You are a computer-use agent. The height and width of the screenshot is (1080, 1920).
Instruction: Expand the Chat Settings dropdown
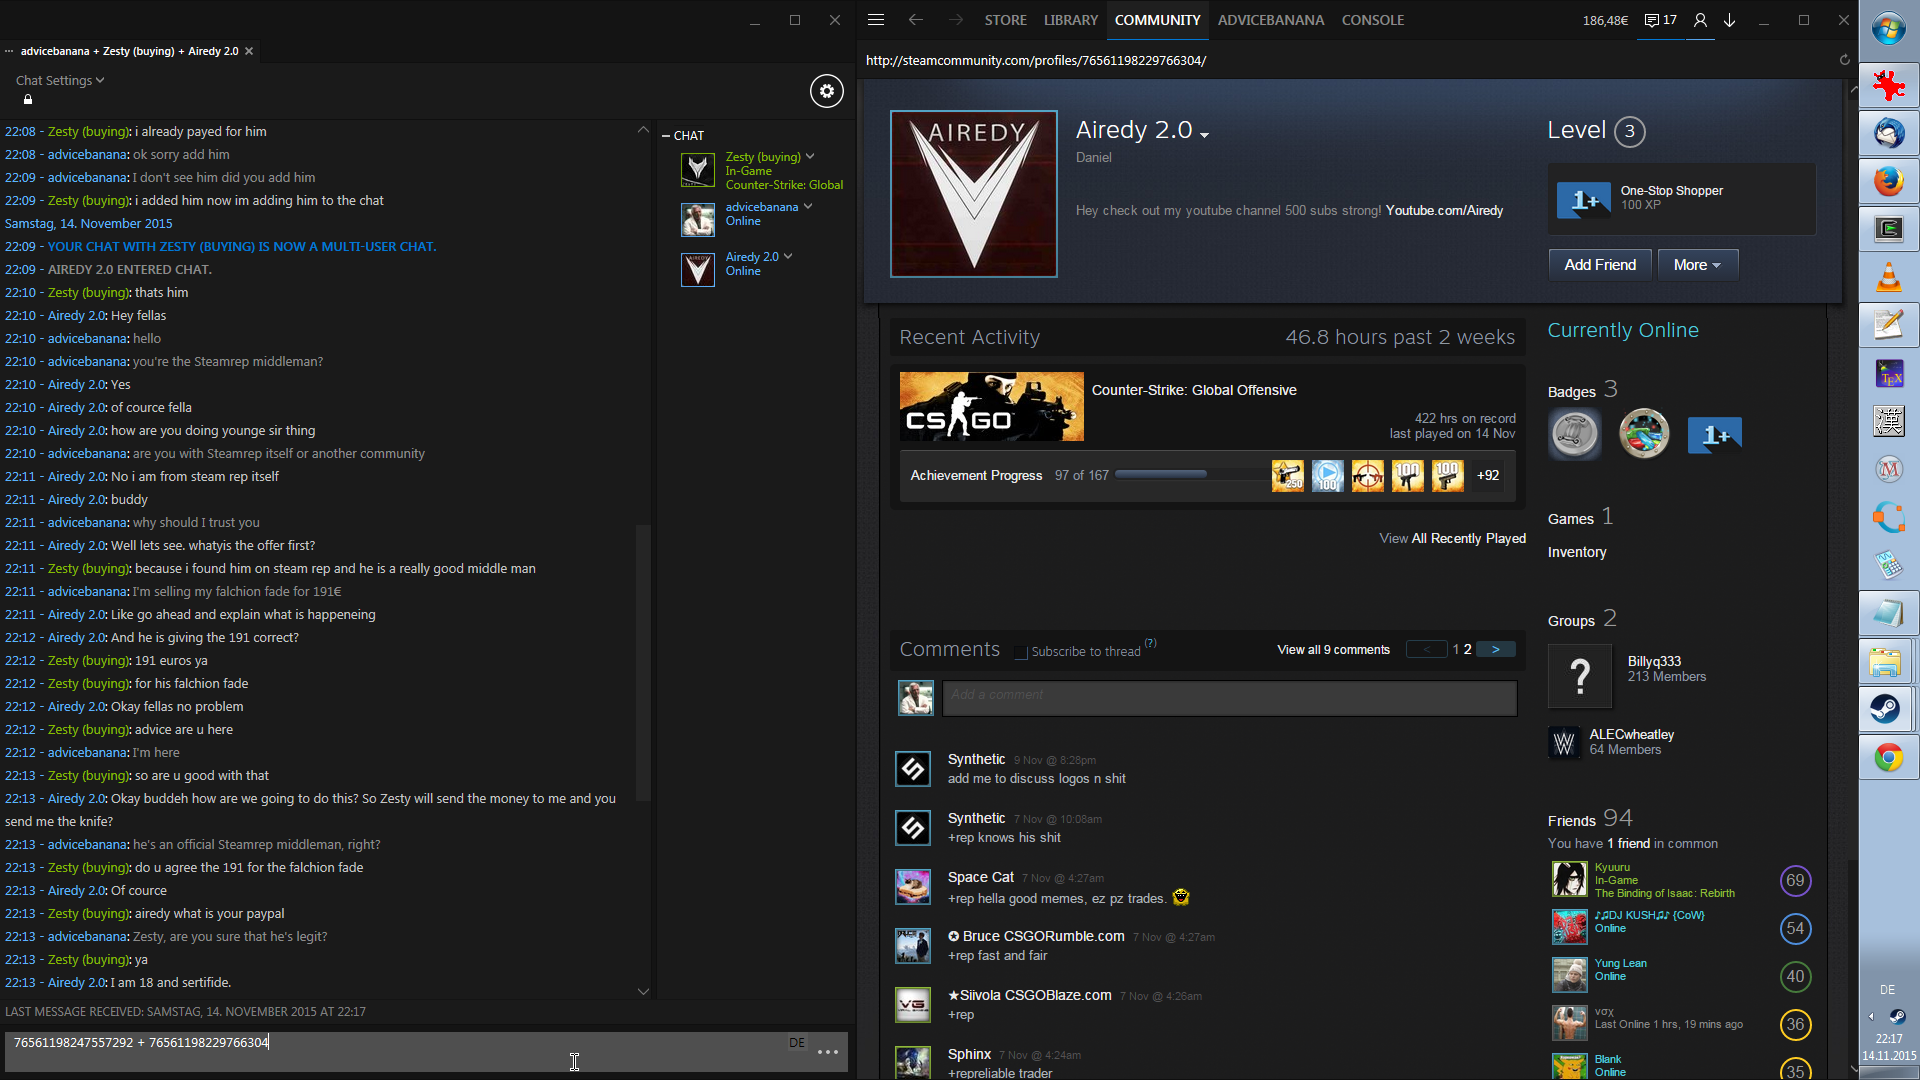(x=60, y=80)
